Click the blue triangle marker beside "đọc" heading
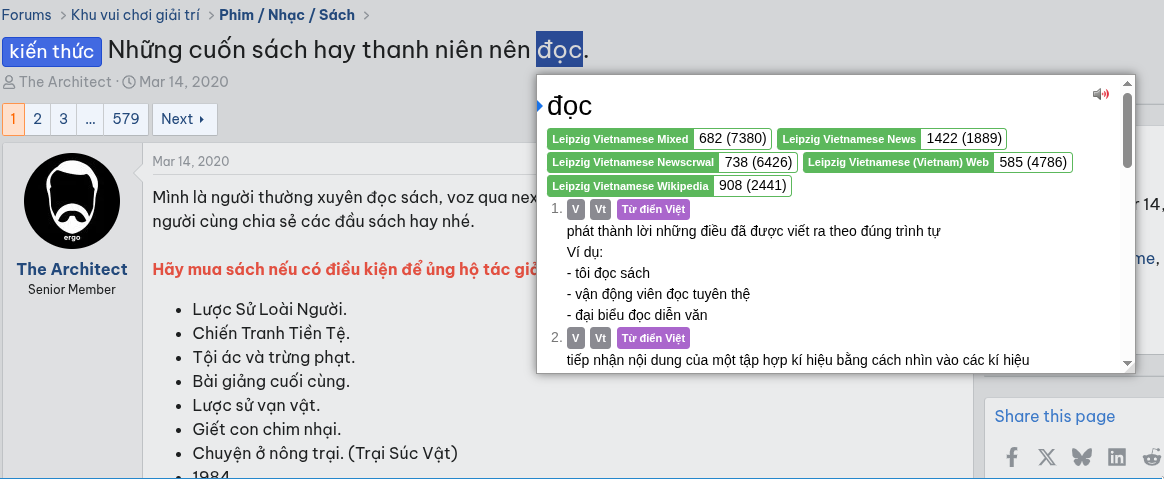 click(x=540, y=105)
